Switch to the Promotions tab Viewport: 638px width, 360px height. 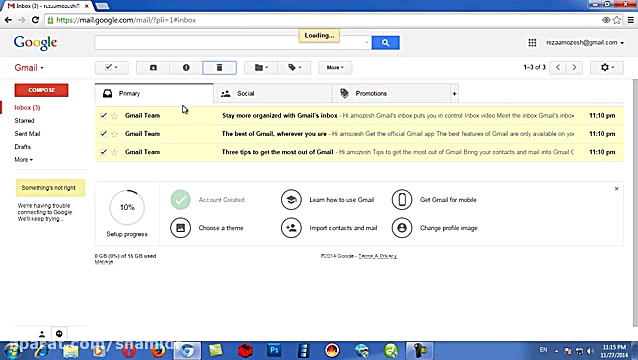[391, 94]
